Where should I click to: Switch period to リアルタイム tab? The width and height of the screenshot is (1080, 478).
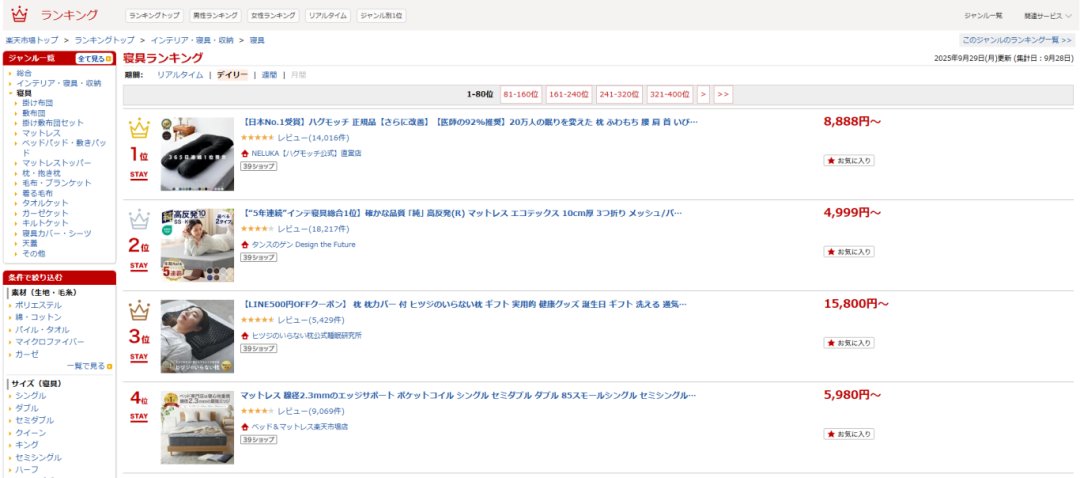pyautogui.click(x=180, y=75)
